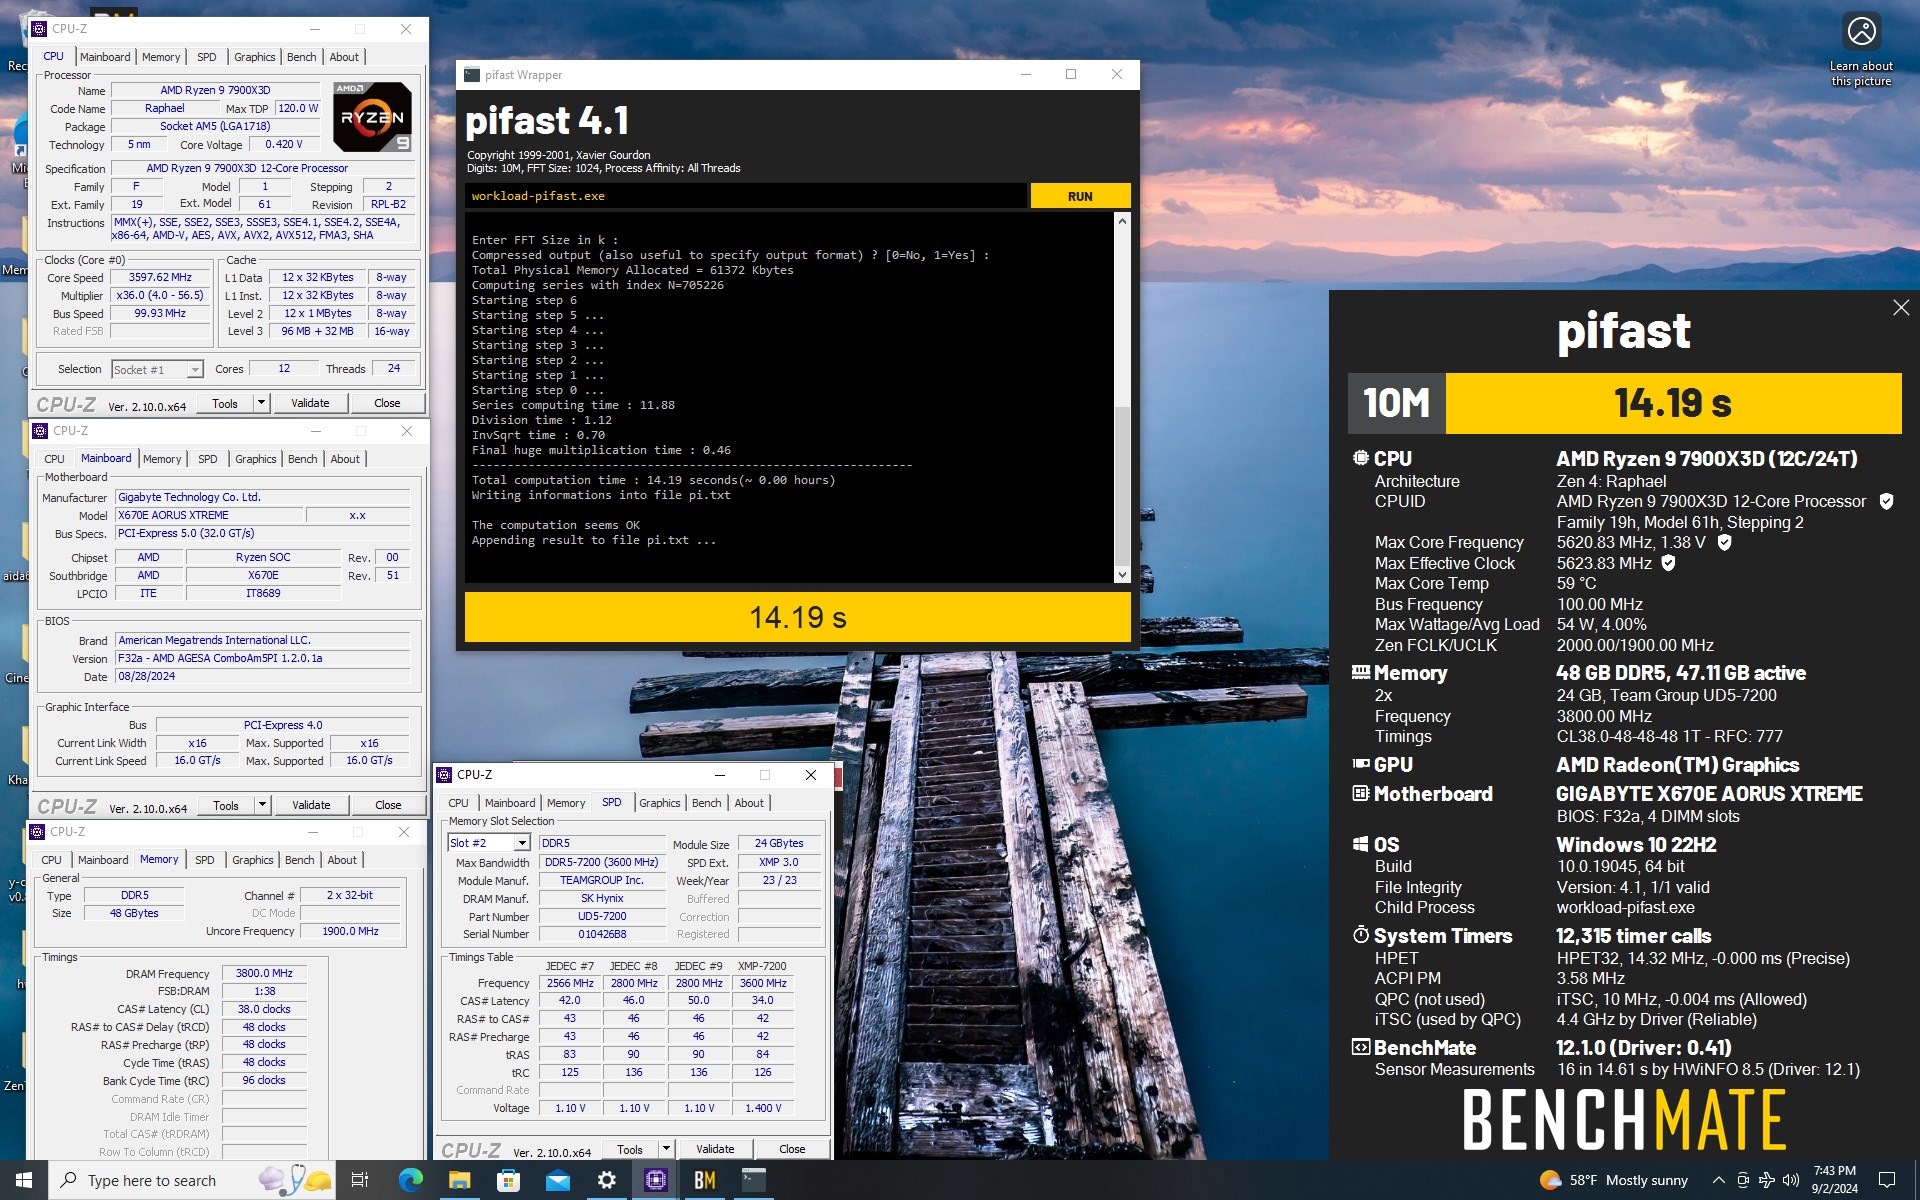Click the X670E AORUS XTREME model field
Screen dimensions: 1920x1200
click(208, 515)
